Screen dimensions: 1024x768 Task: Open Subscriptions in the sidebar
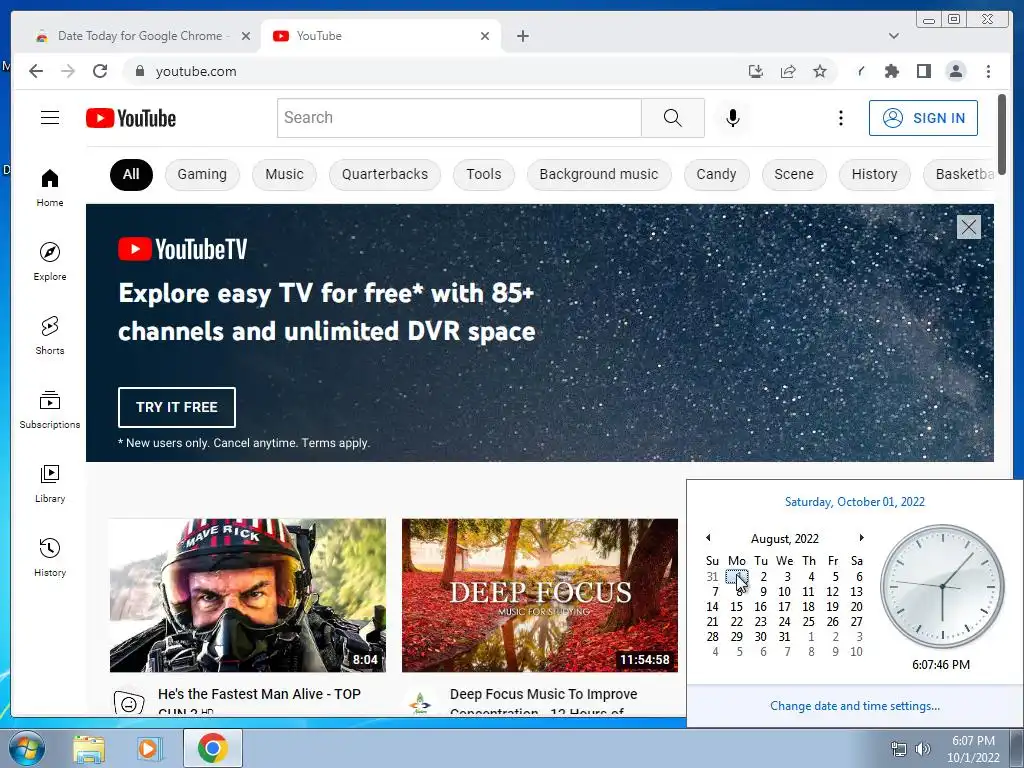(x=50, y=409)
